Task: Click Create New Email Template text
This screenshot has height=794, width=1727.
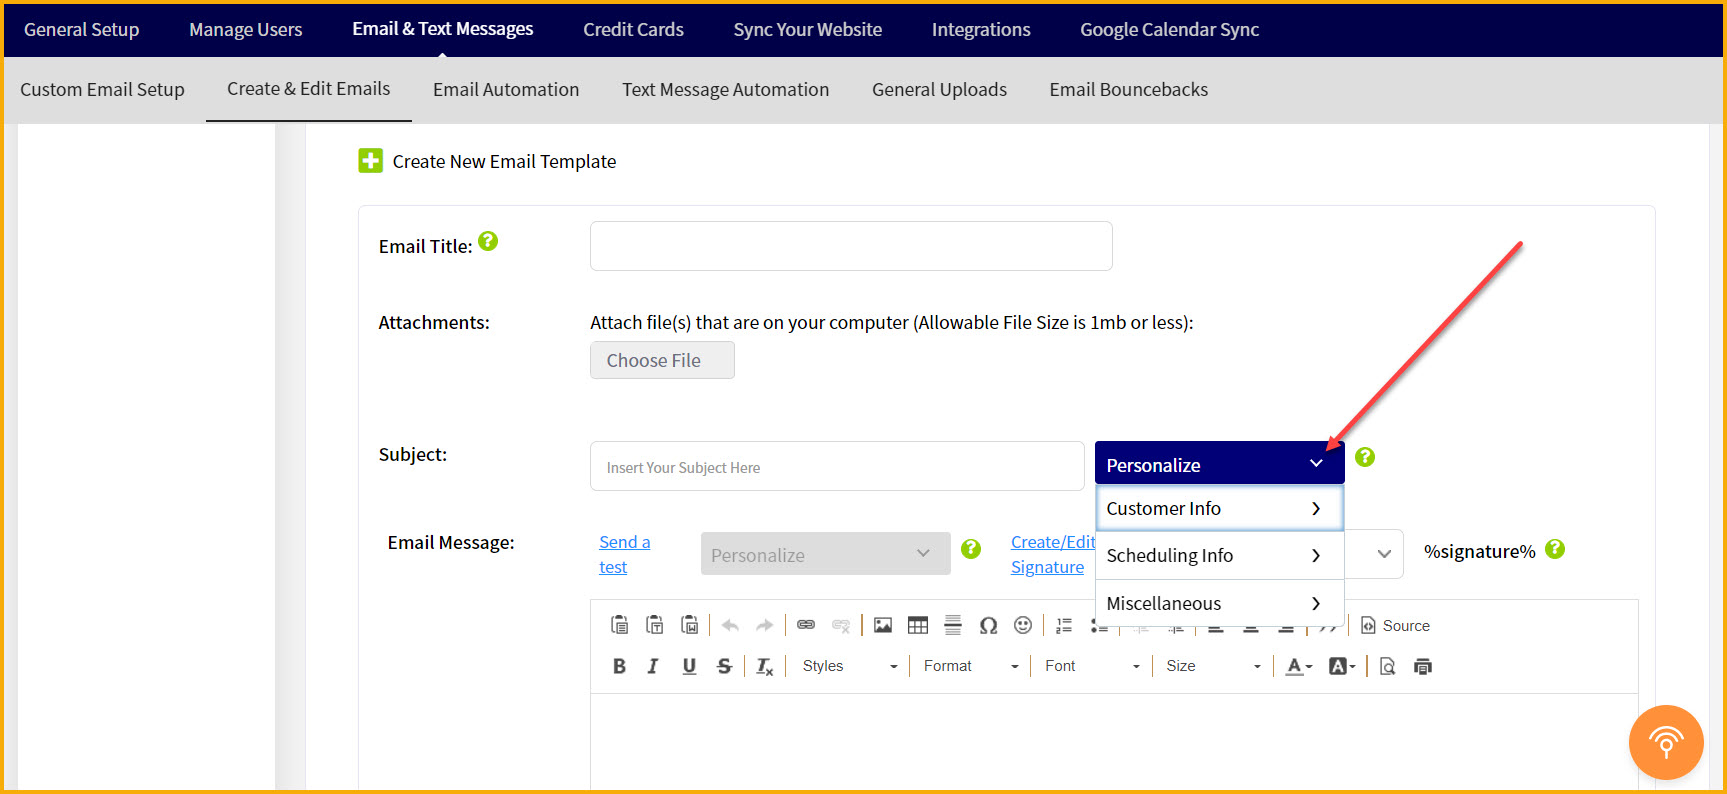Action: coord(504,161)
